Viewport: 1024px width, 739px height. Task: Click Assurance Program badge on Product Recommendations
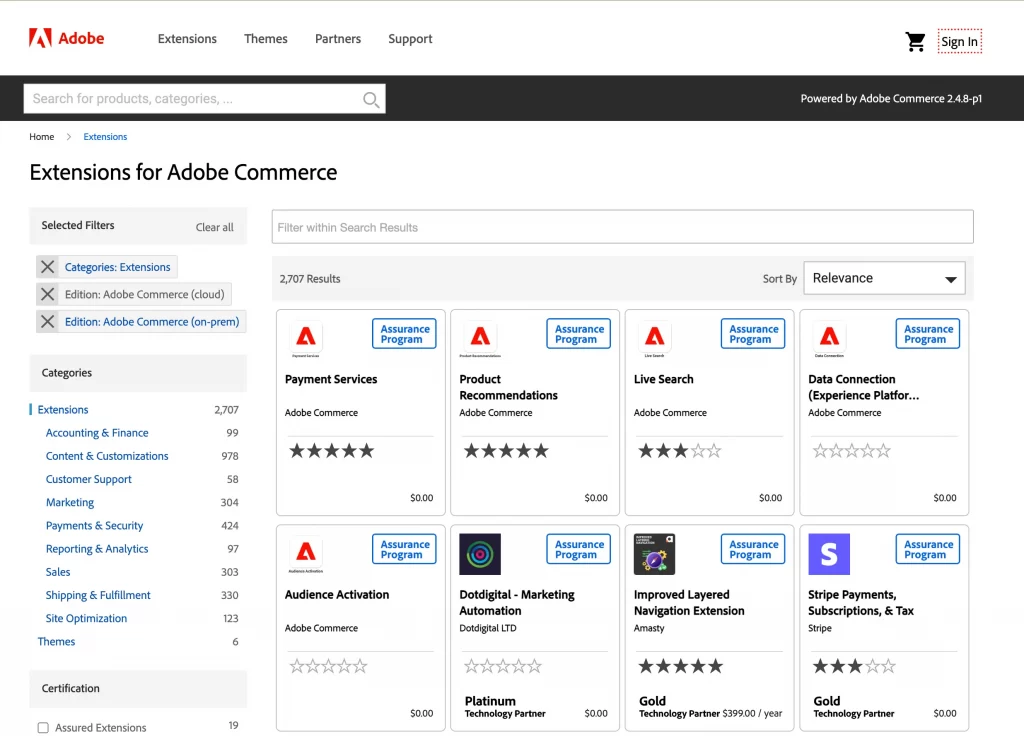pyautogui.click(x=579, y=334)
